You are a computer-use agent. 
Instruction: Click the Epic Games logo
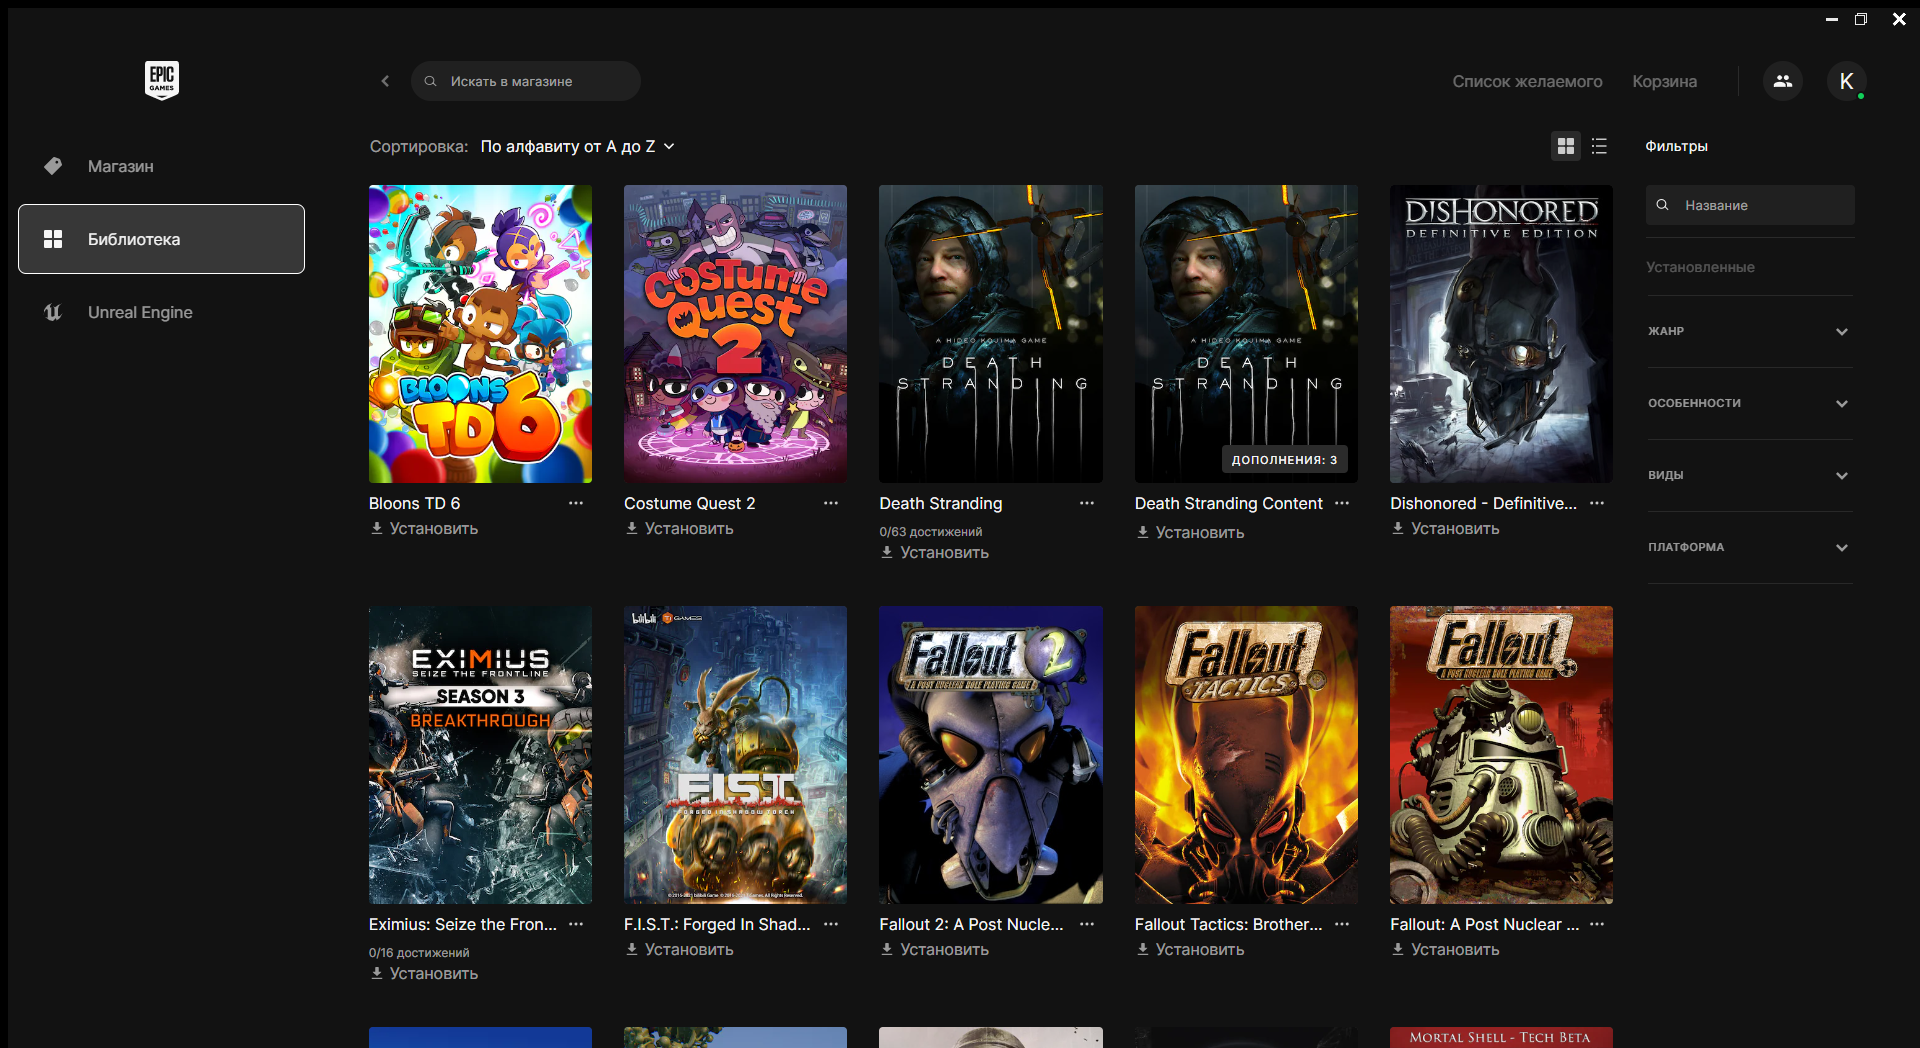162,80
